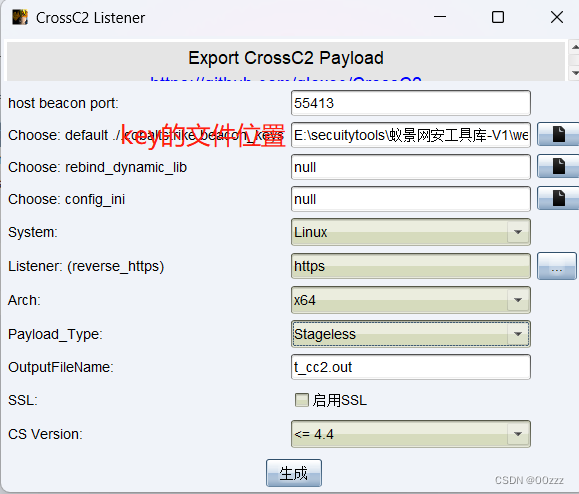
Task: Open the partially hidden GitHub CrossC2 link
Action: click(286, 79)
